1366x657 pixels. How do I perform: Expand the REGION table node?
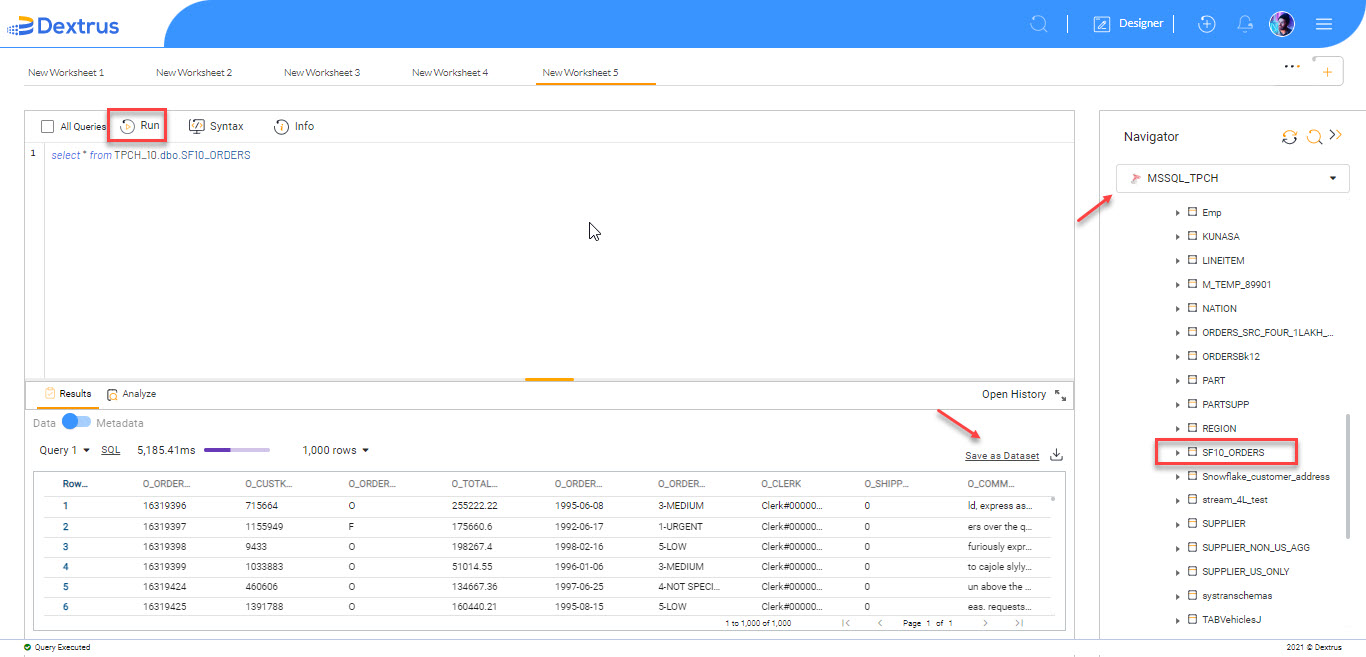[x=1178, y=429]
